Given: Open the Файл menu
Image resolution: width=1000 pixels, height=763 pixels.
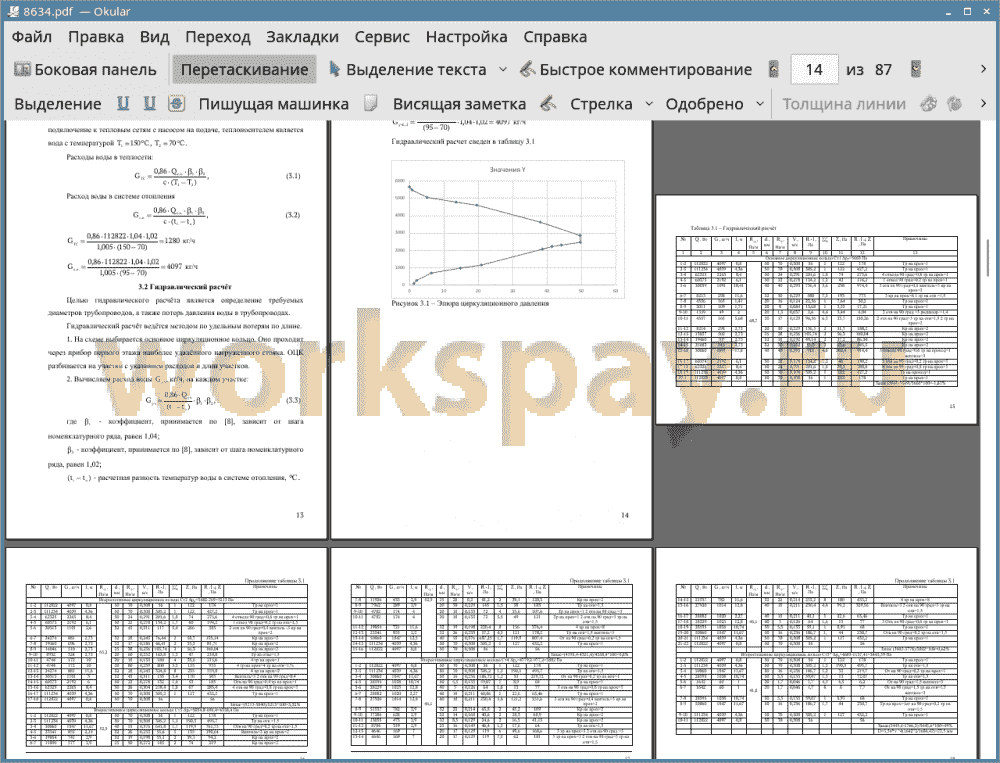Looking at the screenshot, I should [x=32, y=37].
